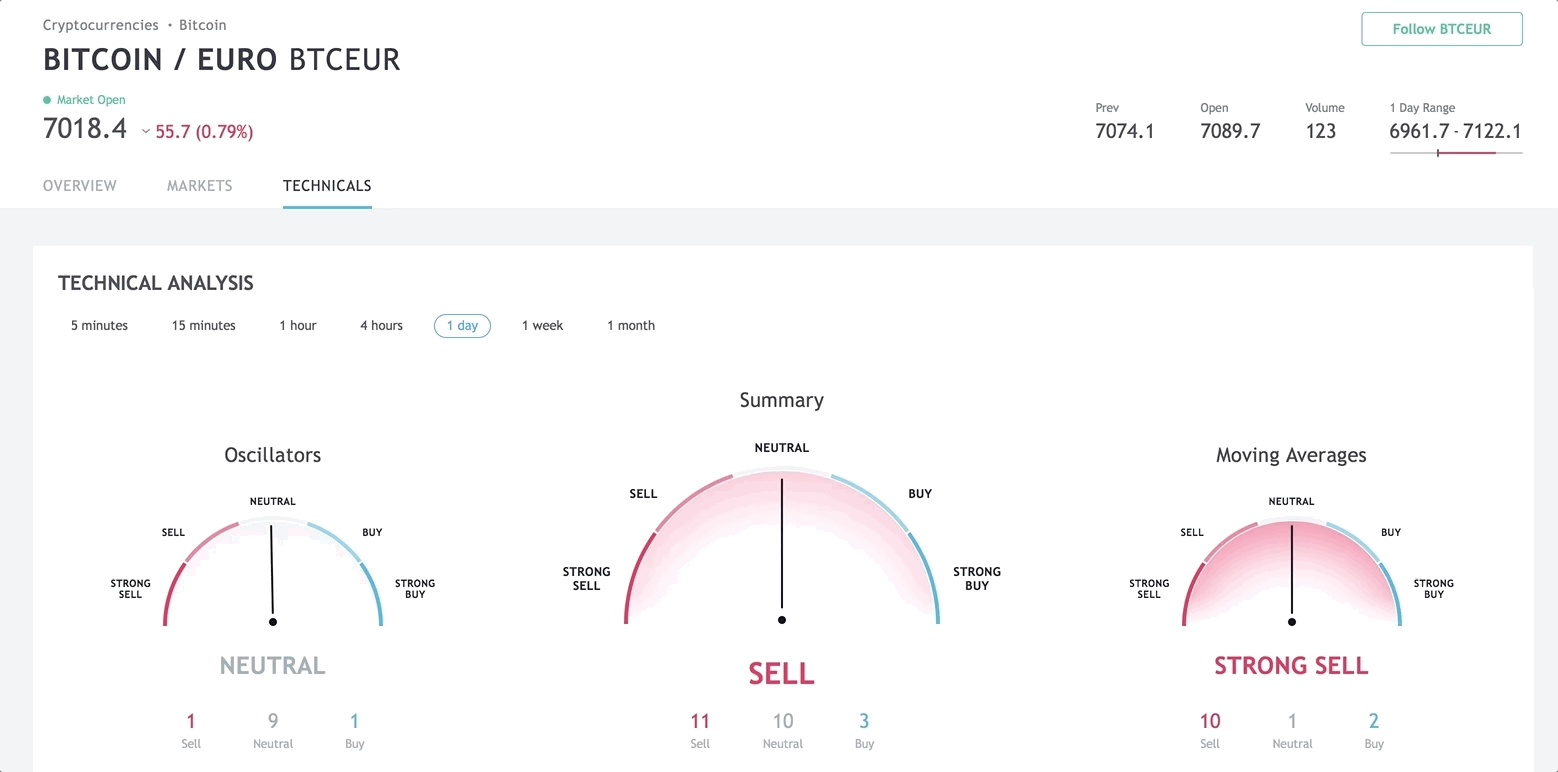Click the Summary gauge dial
Image resolution: width=1558 pixels, height=772 pixels.
click(x=782, y=545)
